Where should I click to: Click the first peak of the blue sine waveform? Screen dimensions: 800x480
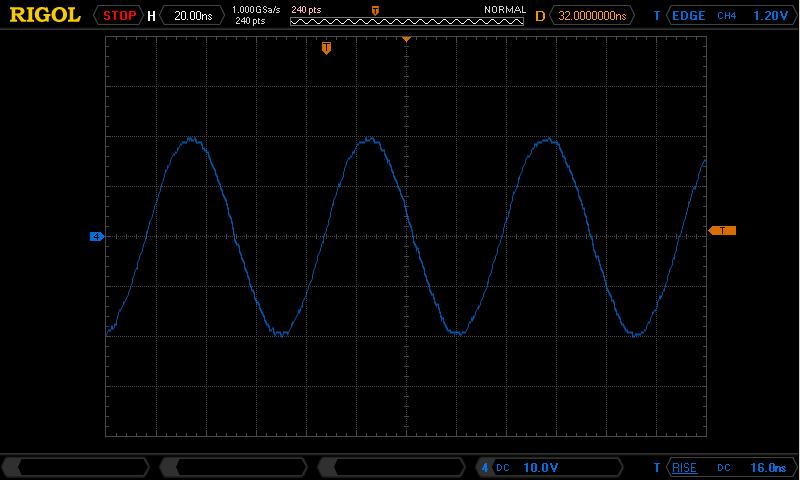191,137
